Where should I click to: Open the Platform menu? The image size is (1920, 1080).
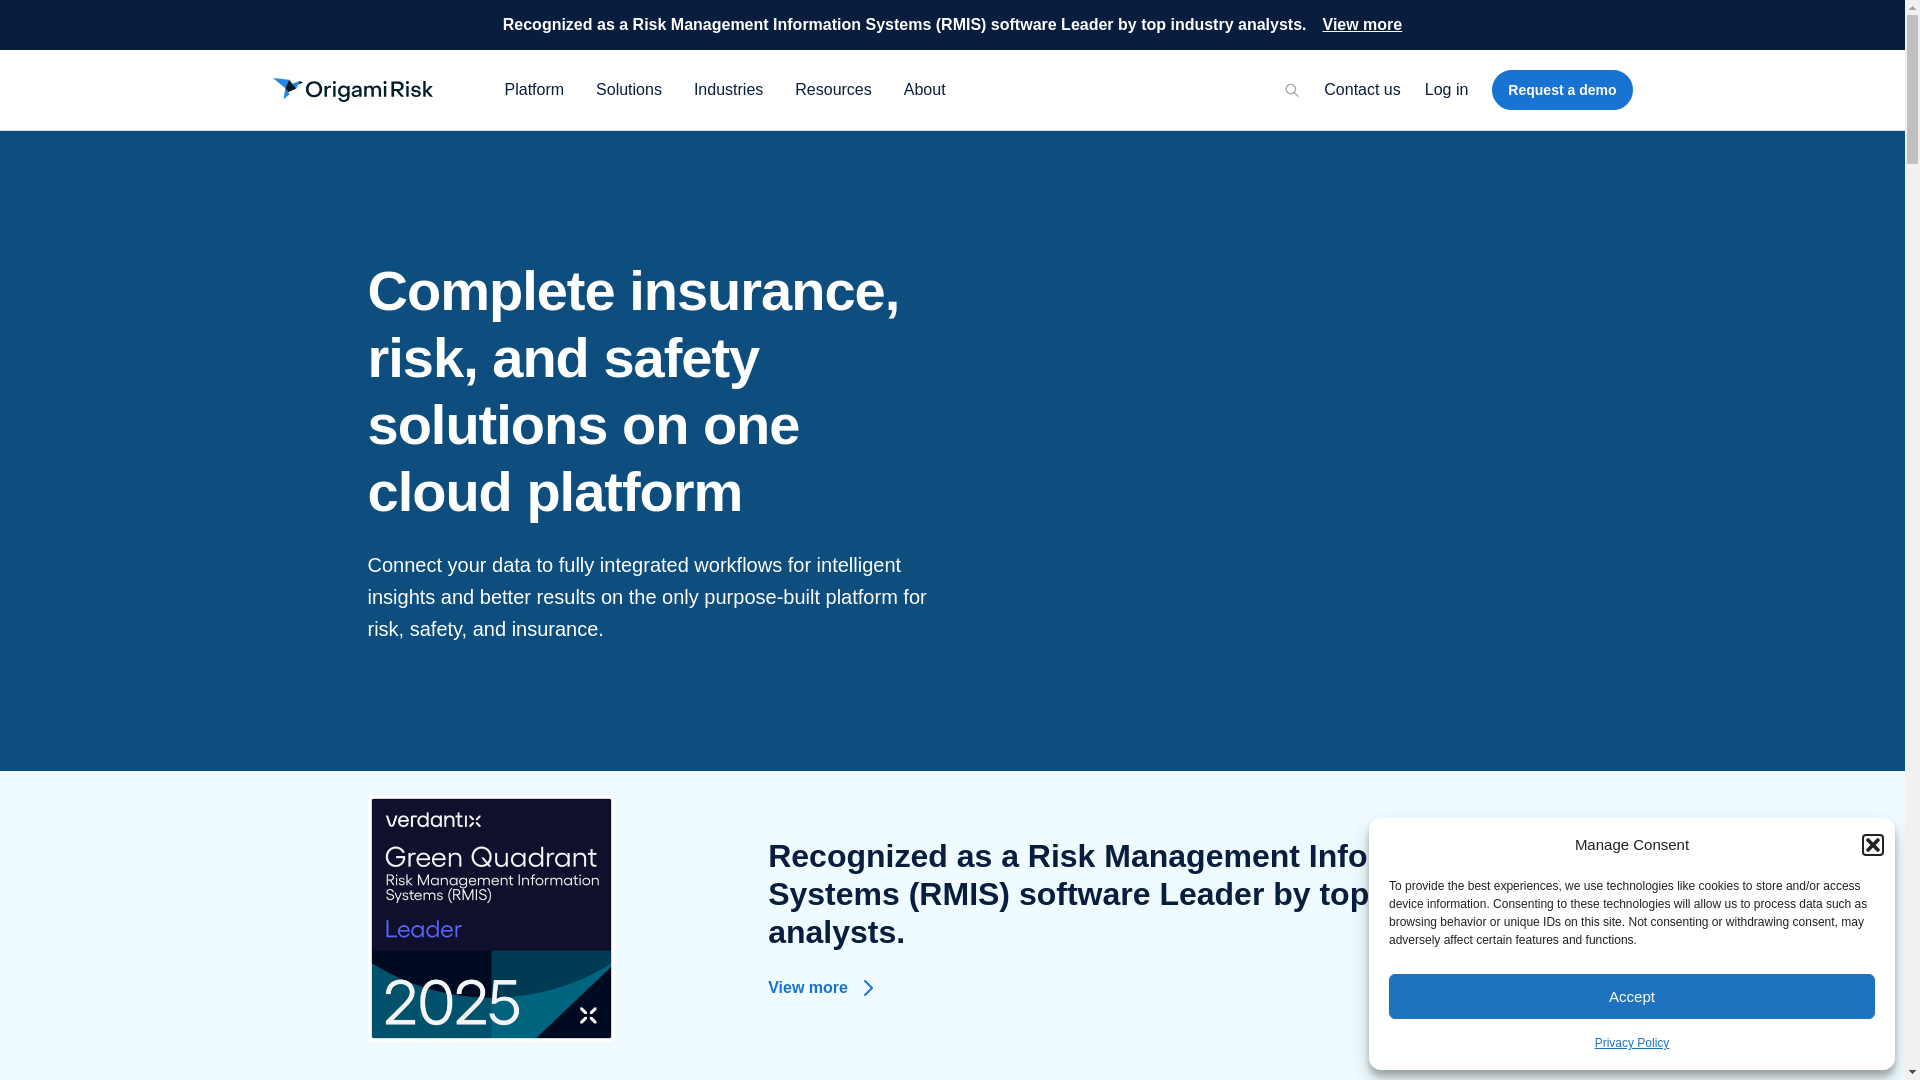click(534, 90)
